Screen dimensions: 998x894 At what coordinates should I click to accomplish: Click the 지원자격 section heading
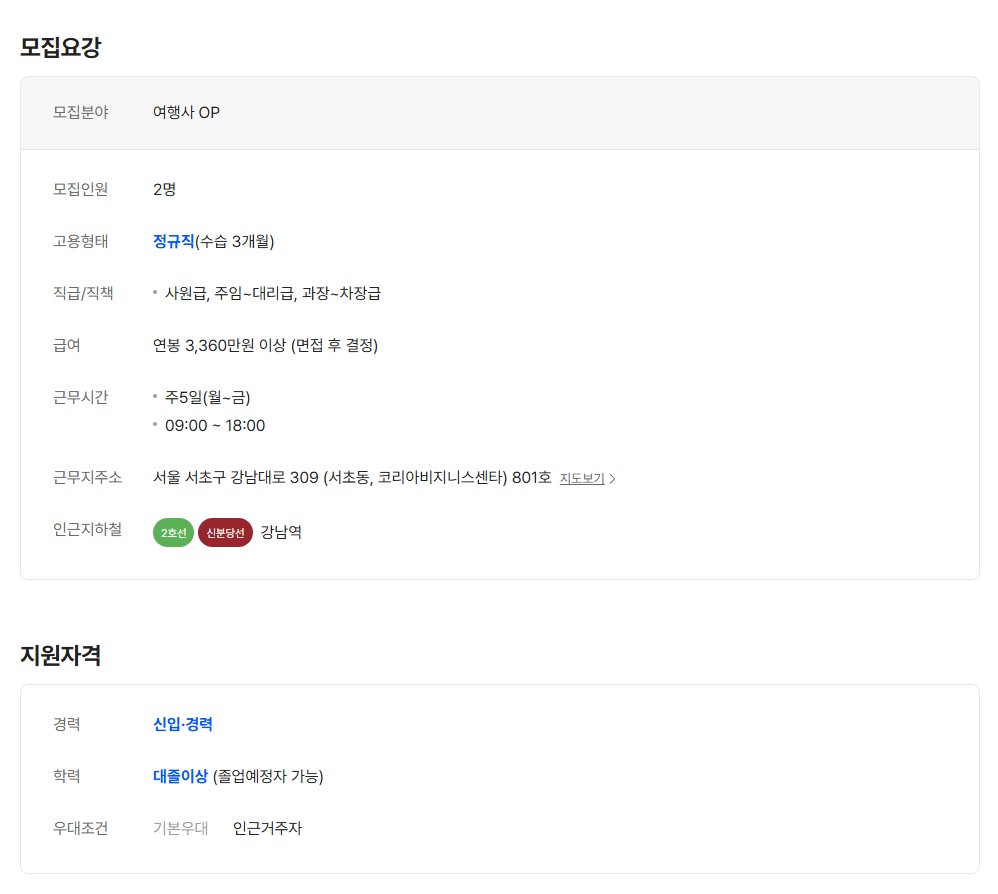pos(60,655)
